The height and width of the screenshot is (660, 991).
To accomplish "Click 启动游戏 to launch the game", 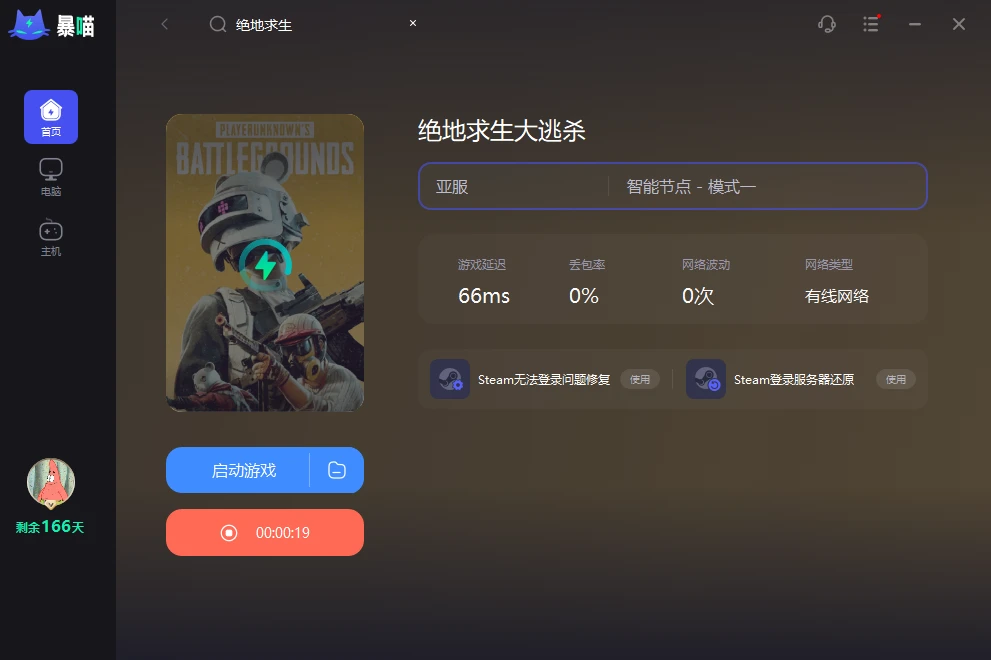I will click(244, 470).
